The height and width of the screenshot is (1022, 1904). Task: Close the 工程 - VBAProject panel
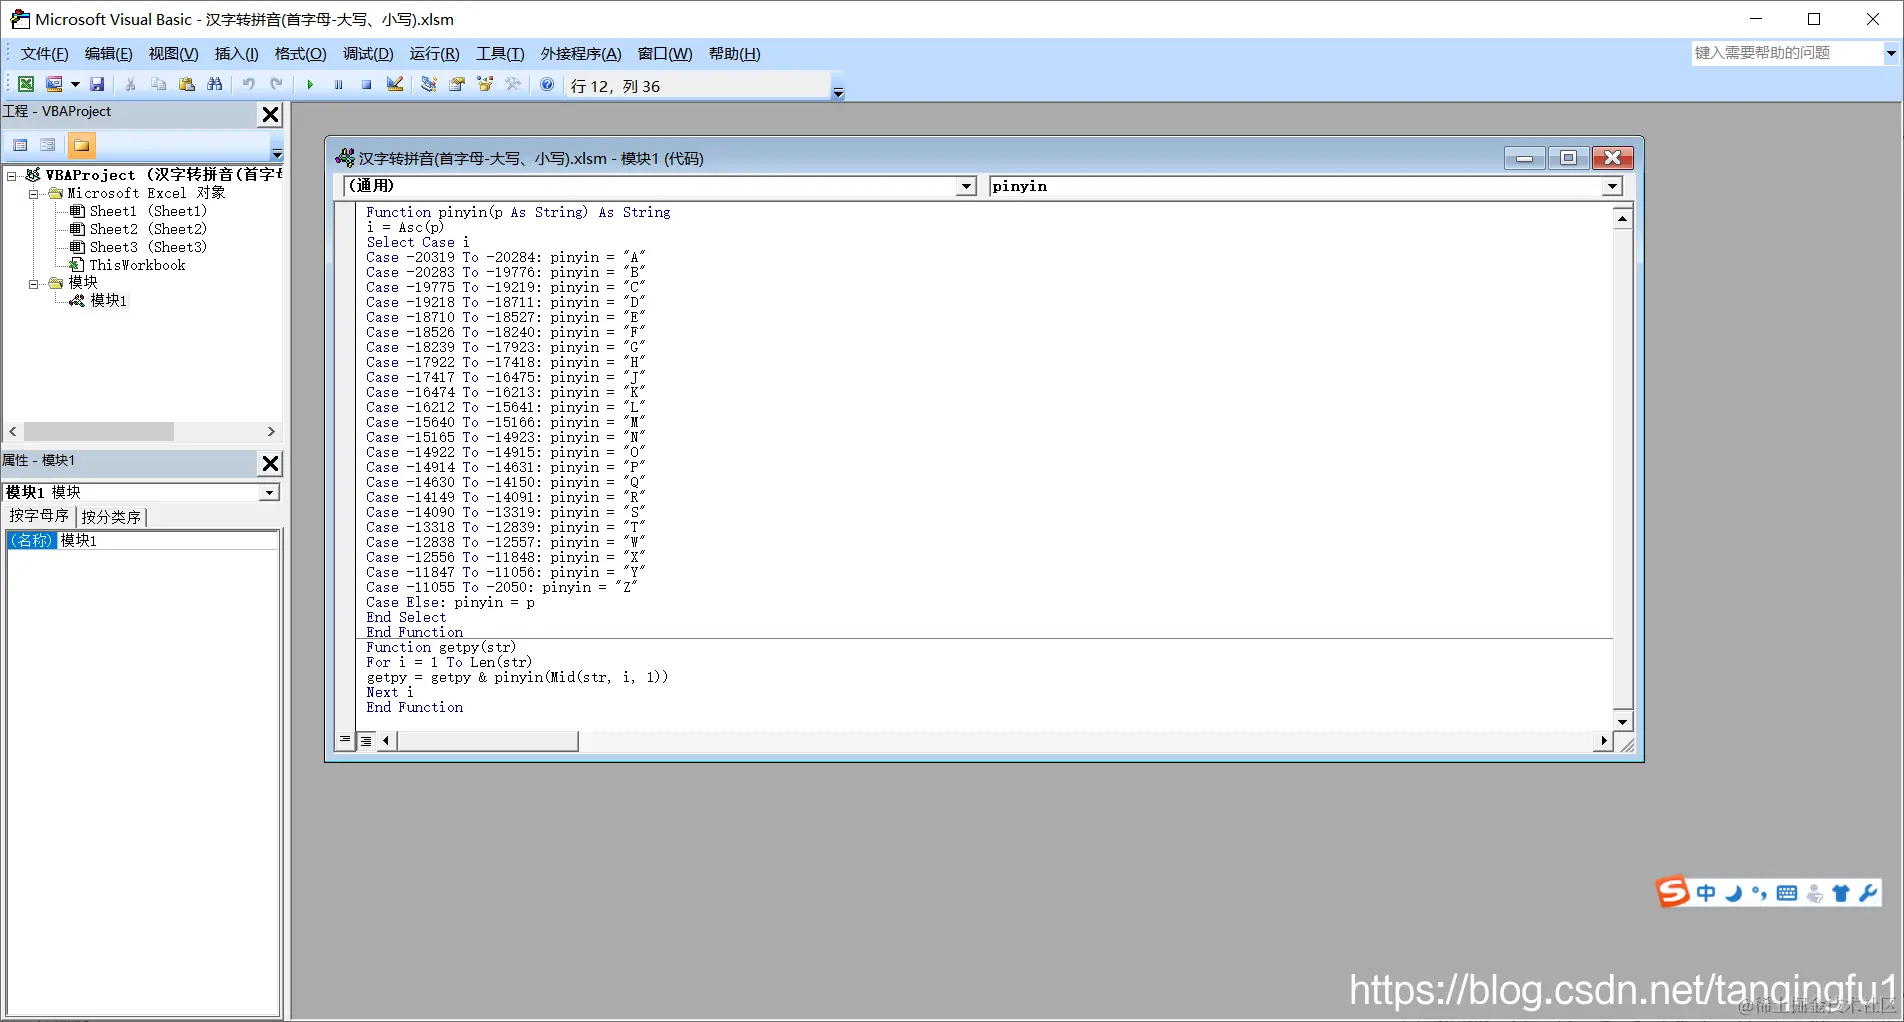(270, 114)
